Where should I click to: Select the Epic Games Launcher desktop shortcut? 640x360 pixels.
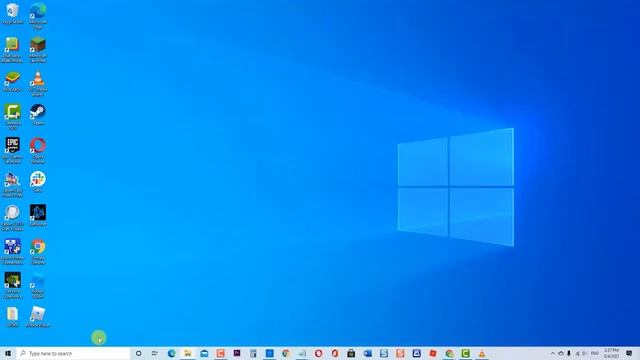tap(12, 151)
